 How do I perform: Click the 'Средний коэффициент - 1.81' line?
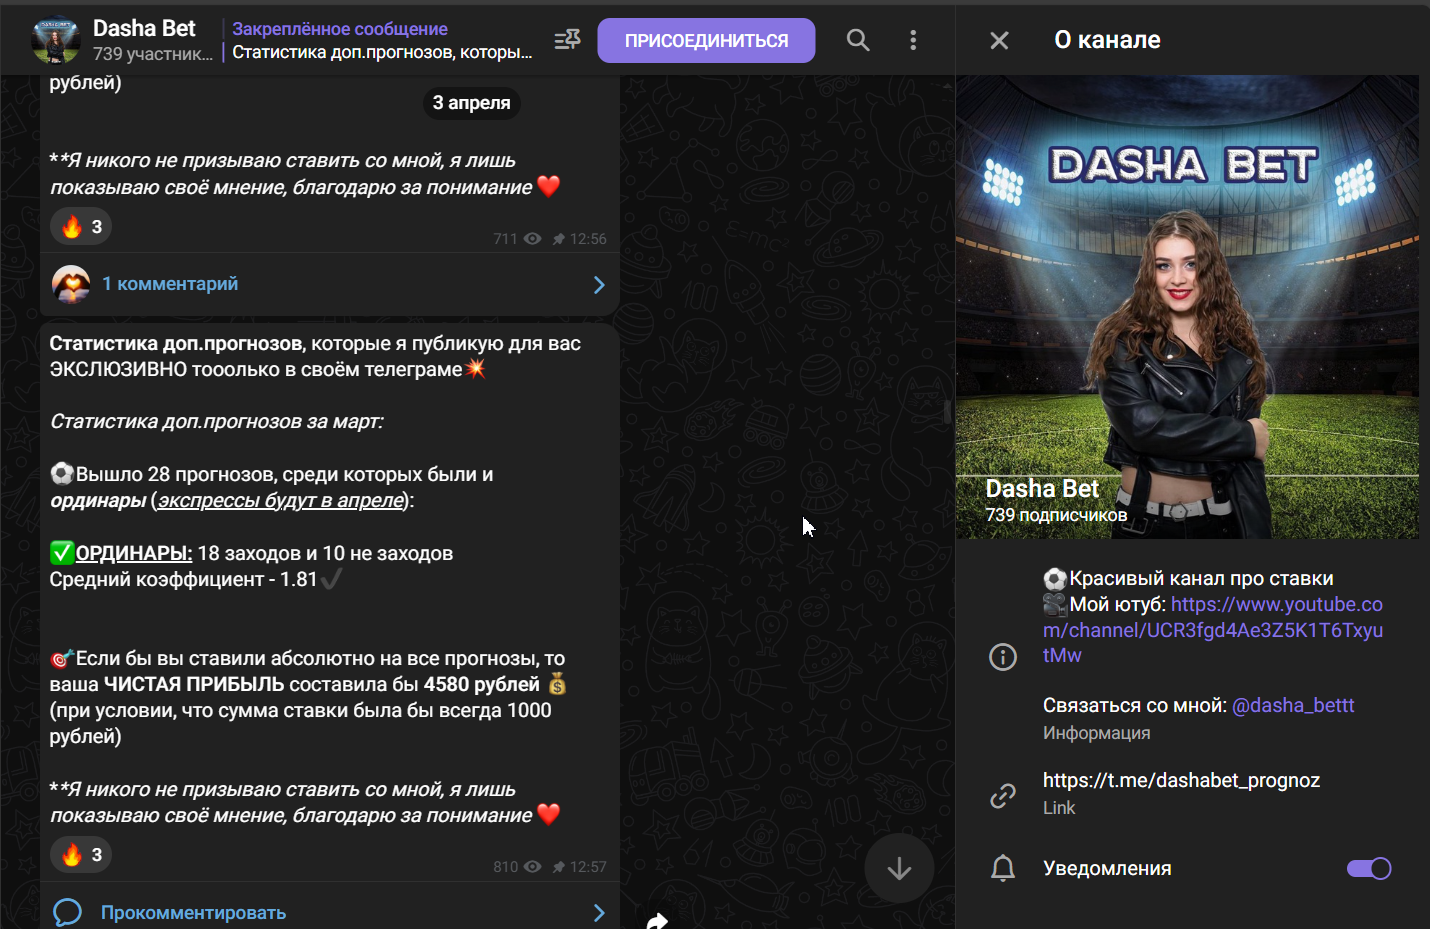click(x=183, y=579)
